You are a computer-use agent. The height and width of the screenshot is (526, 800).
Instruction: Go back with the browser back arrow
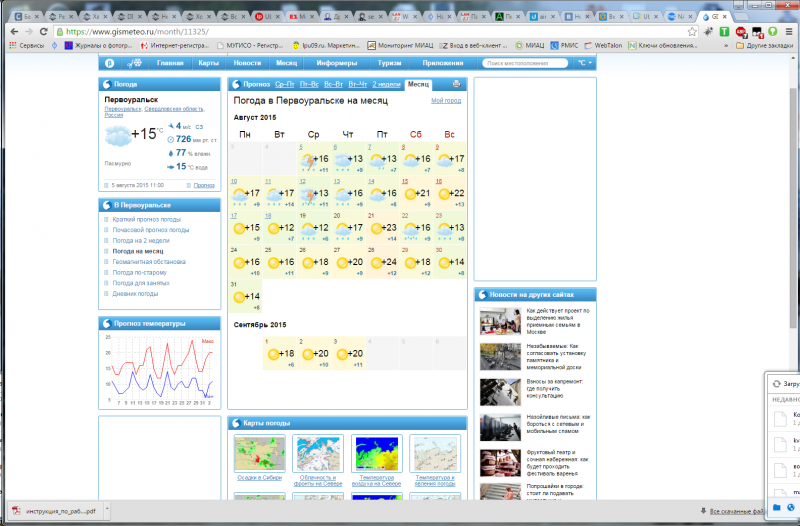(x=14, y=32)
